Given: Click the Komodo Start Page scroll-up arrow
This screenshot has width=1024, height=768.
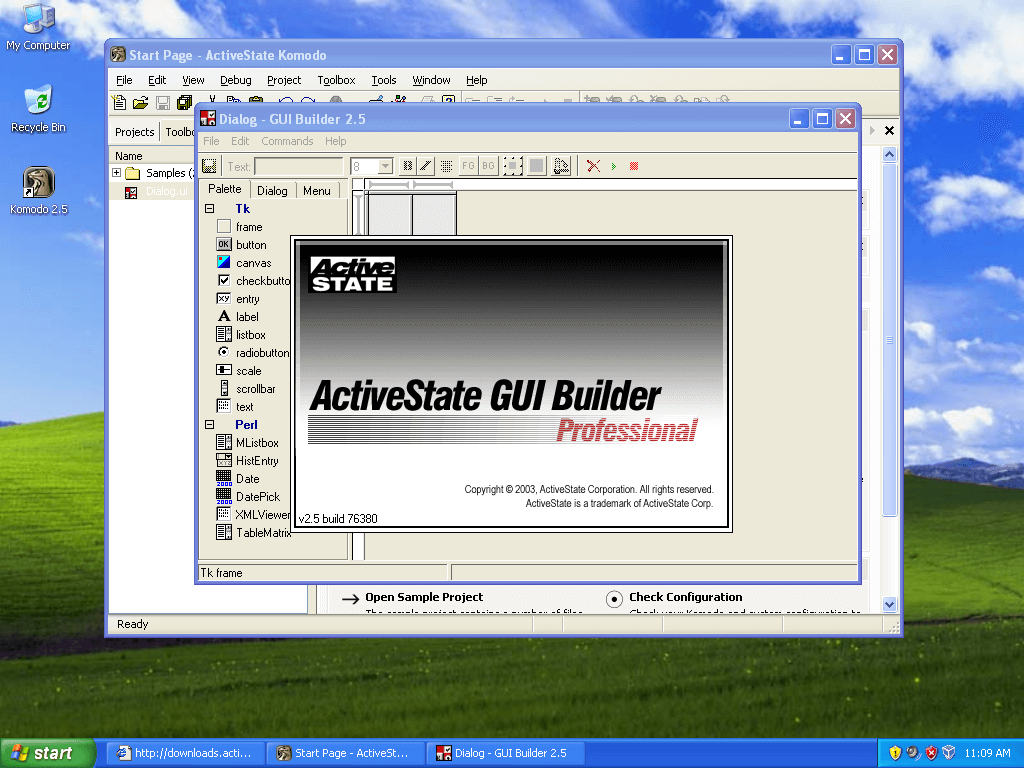Looking at the screenshot, I should [x=889, y=155].
